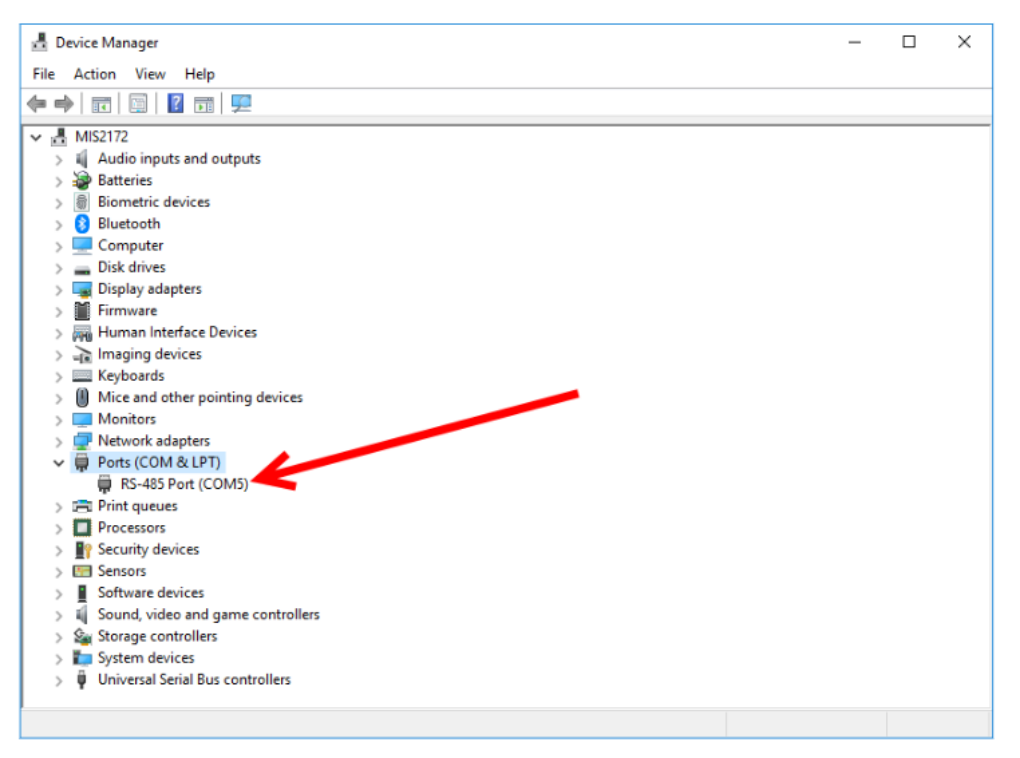Click the Device Manager title bar icon
The image size is (1020, 758).
click(x=40, y=42)
